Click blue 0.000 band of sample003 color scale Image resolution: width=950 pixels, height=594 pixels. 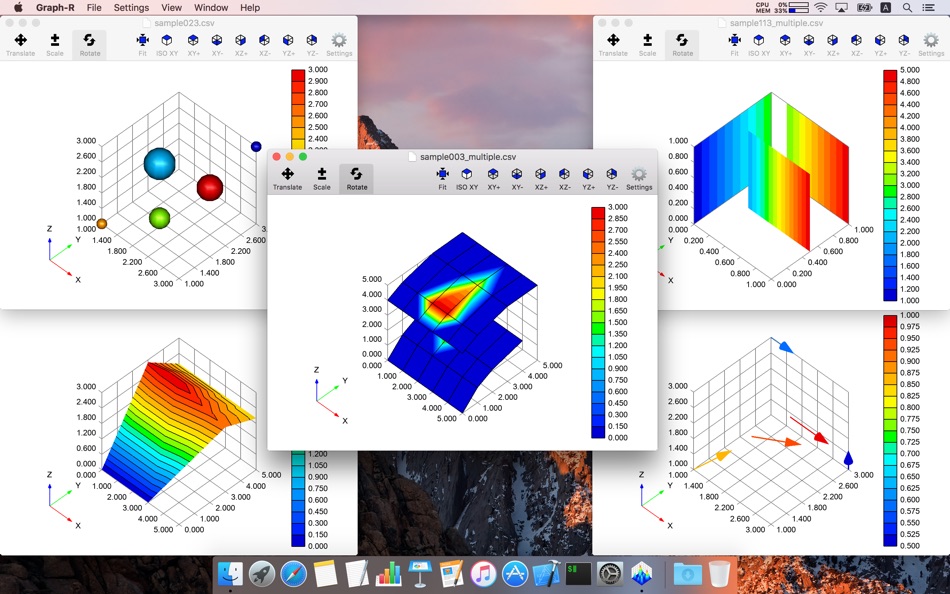[x=598, y=432]
